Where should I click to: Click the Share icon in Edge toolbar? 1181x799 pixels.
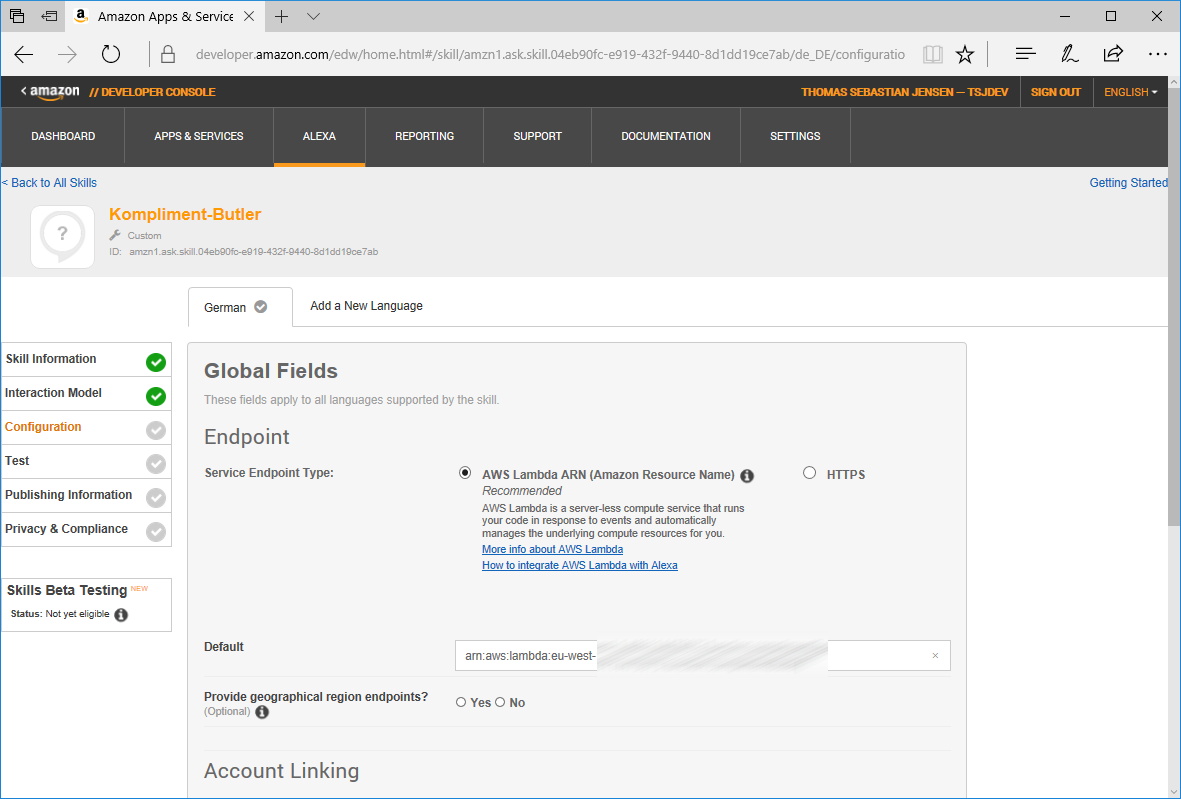coord(1113,54)
